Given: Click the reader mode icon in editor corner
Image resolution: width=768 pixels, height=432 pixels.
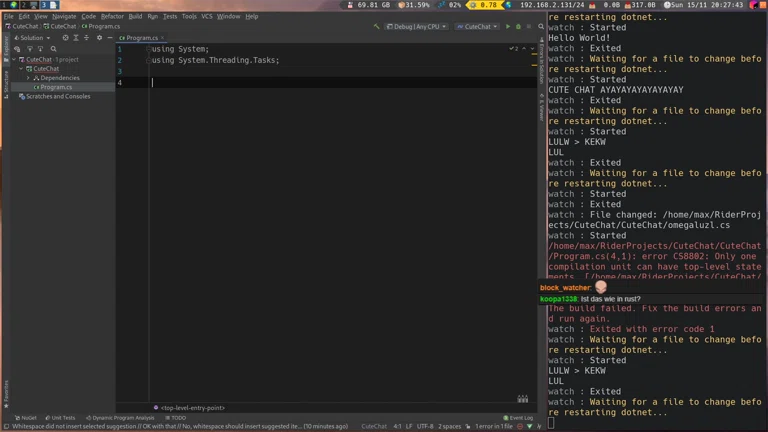Looking at the screenshot, I should (523, 399).
